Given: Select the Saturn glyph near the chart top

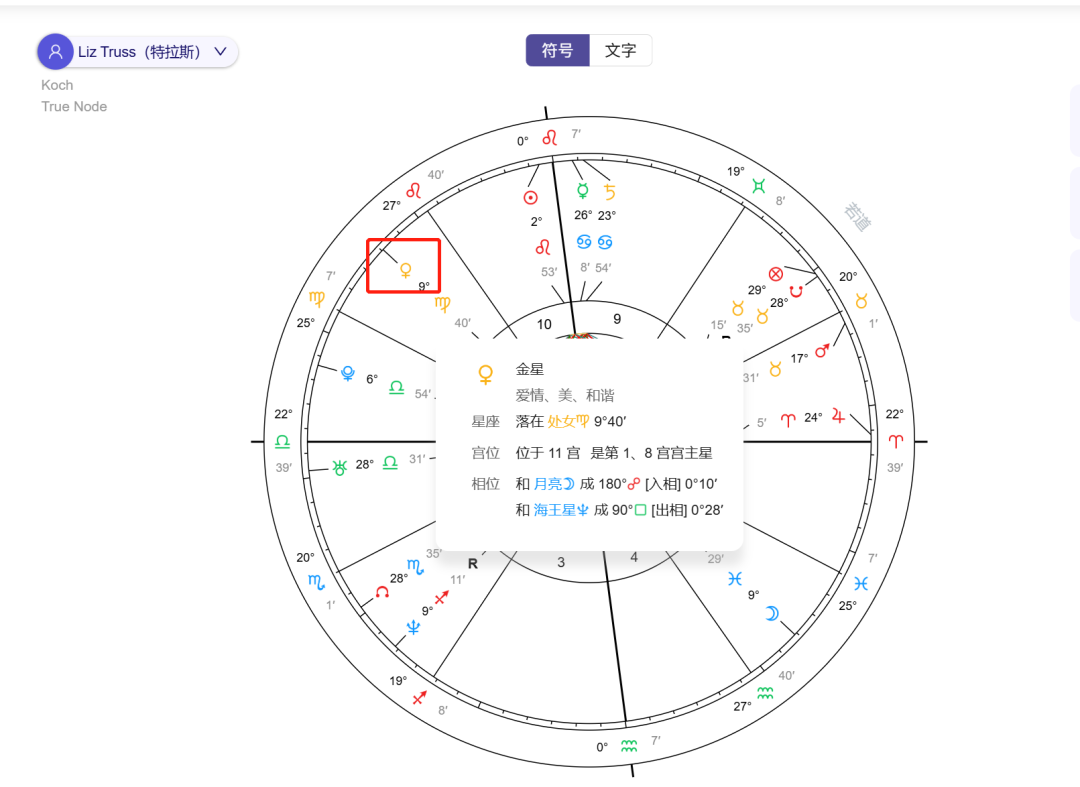Looking at the screenshot, I should click(611, 190).
